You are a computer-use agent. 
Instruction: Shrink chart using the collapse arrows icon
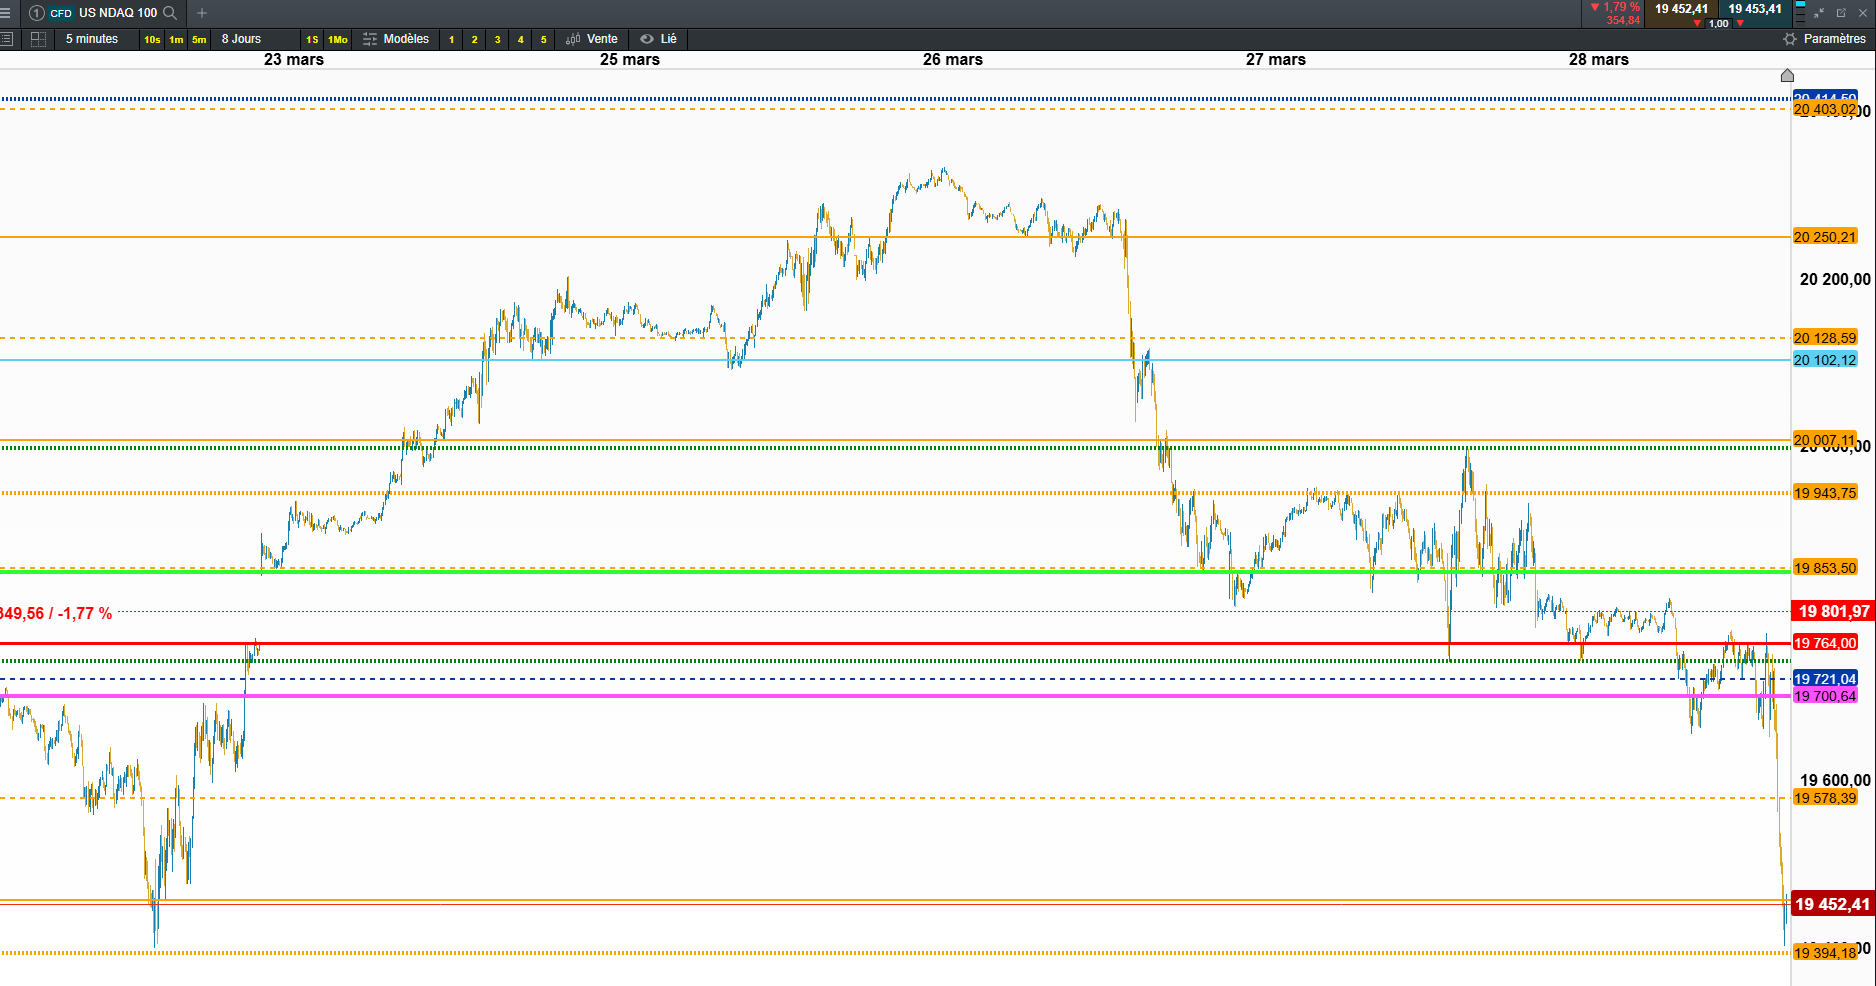coord(1819,13)
